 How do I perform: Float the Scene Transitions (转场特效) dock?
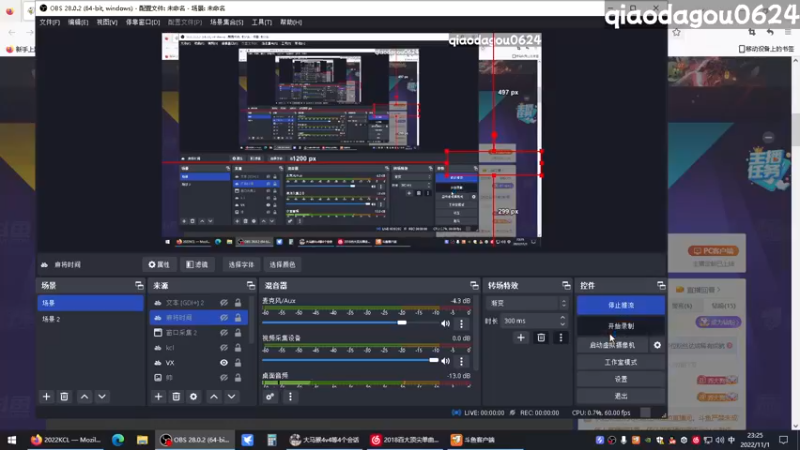[x=566, y=286]
